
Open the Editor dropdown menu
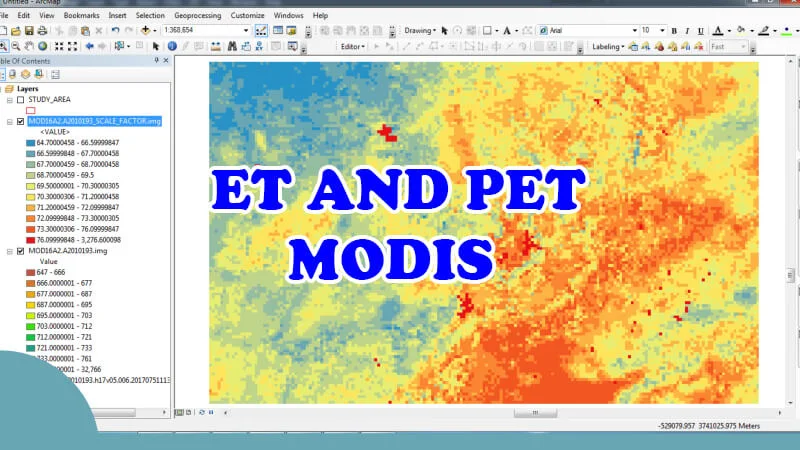pos(353,46)
